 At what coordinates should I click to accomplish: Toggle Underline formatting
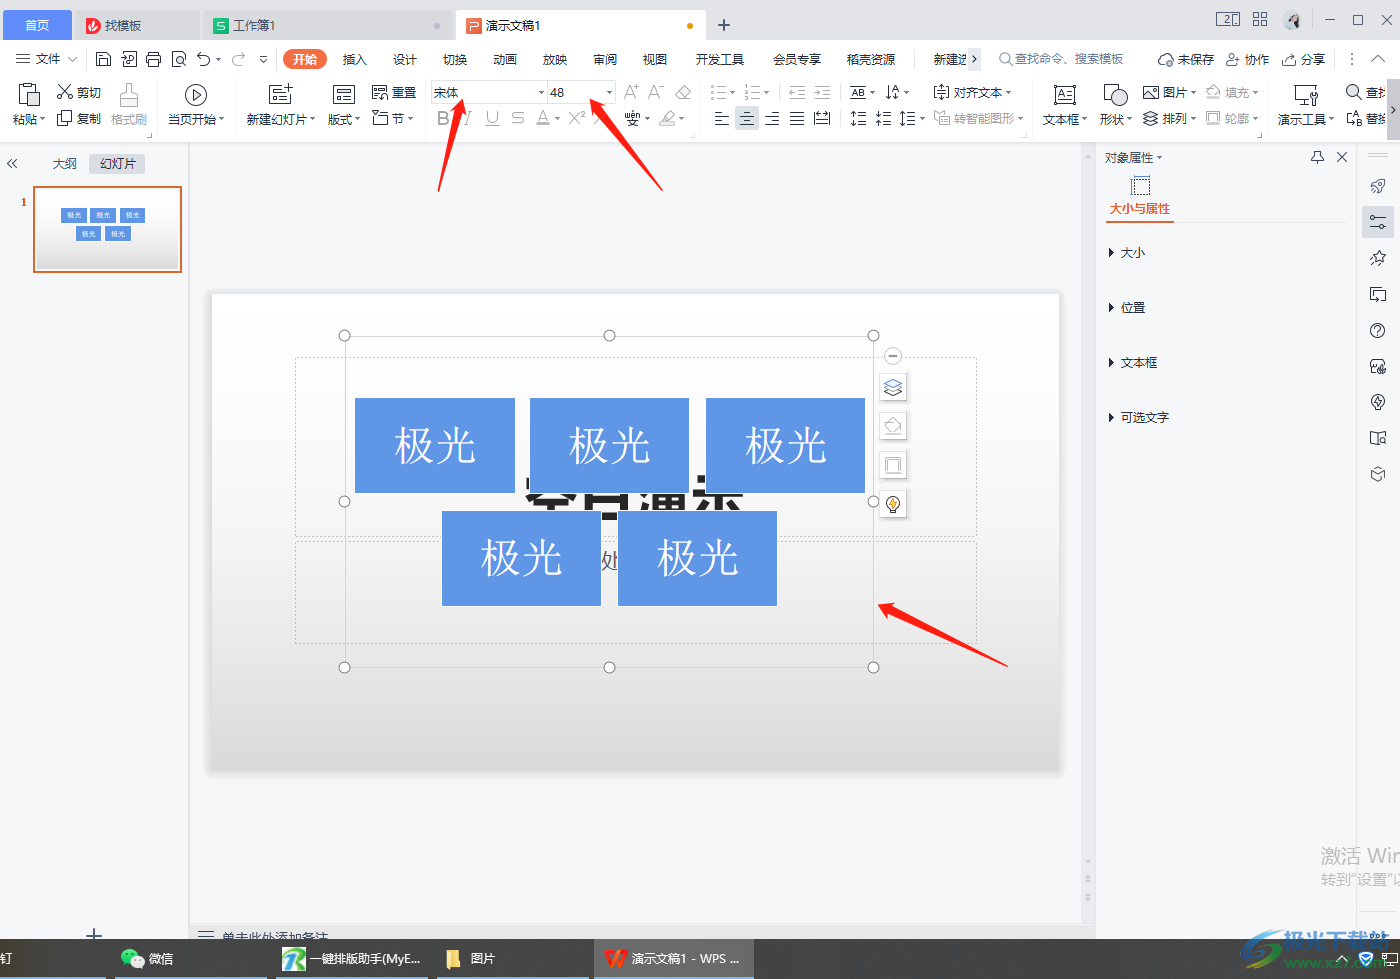click(492, 118)
